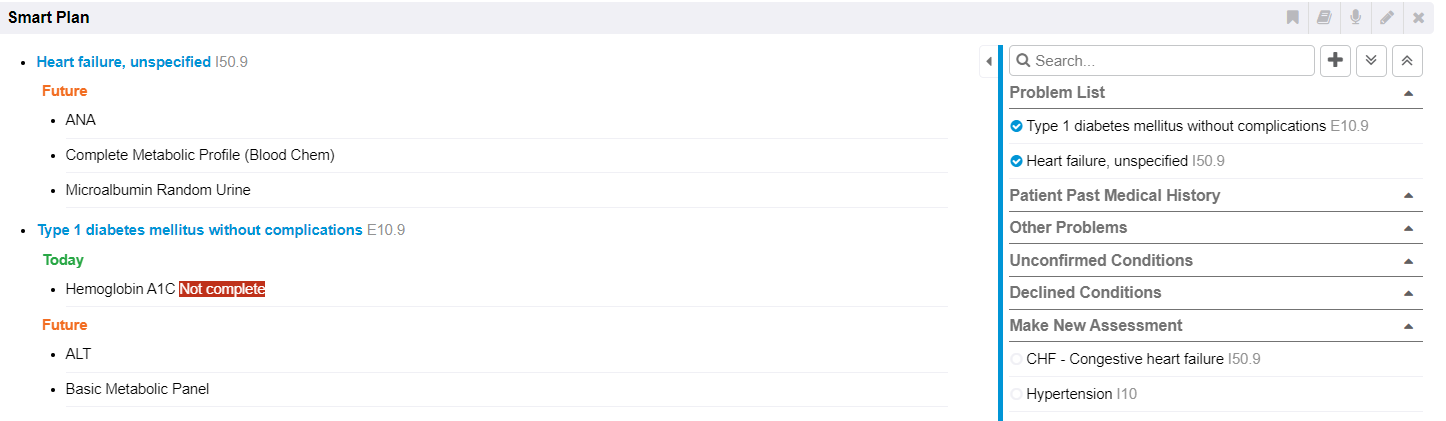Screen dimensions: 1446x421
Task: Toggle the Patient Past Medical History section
Action: point(1408,196)
